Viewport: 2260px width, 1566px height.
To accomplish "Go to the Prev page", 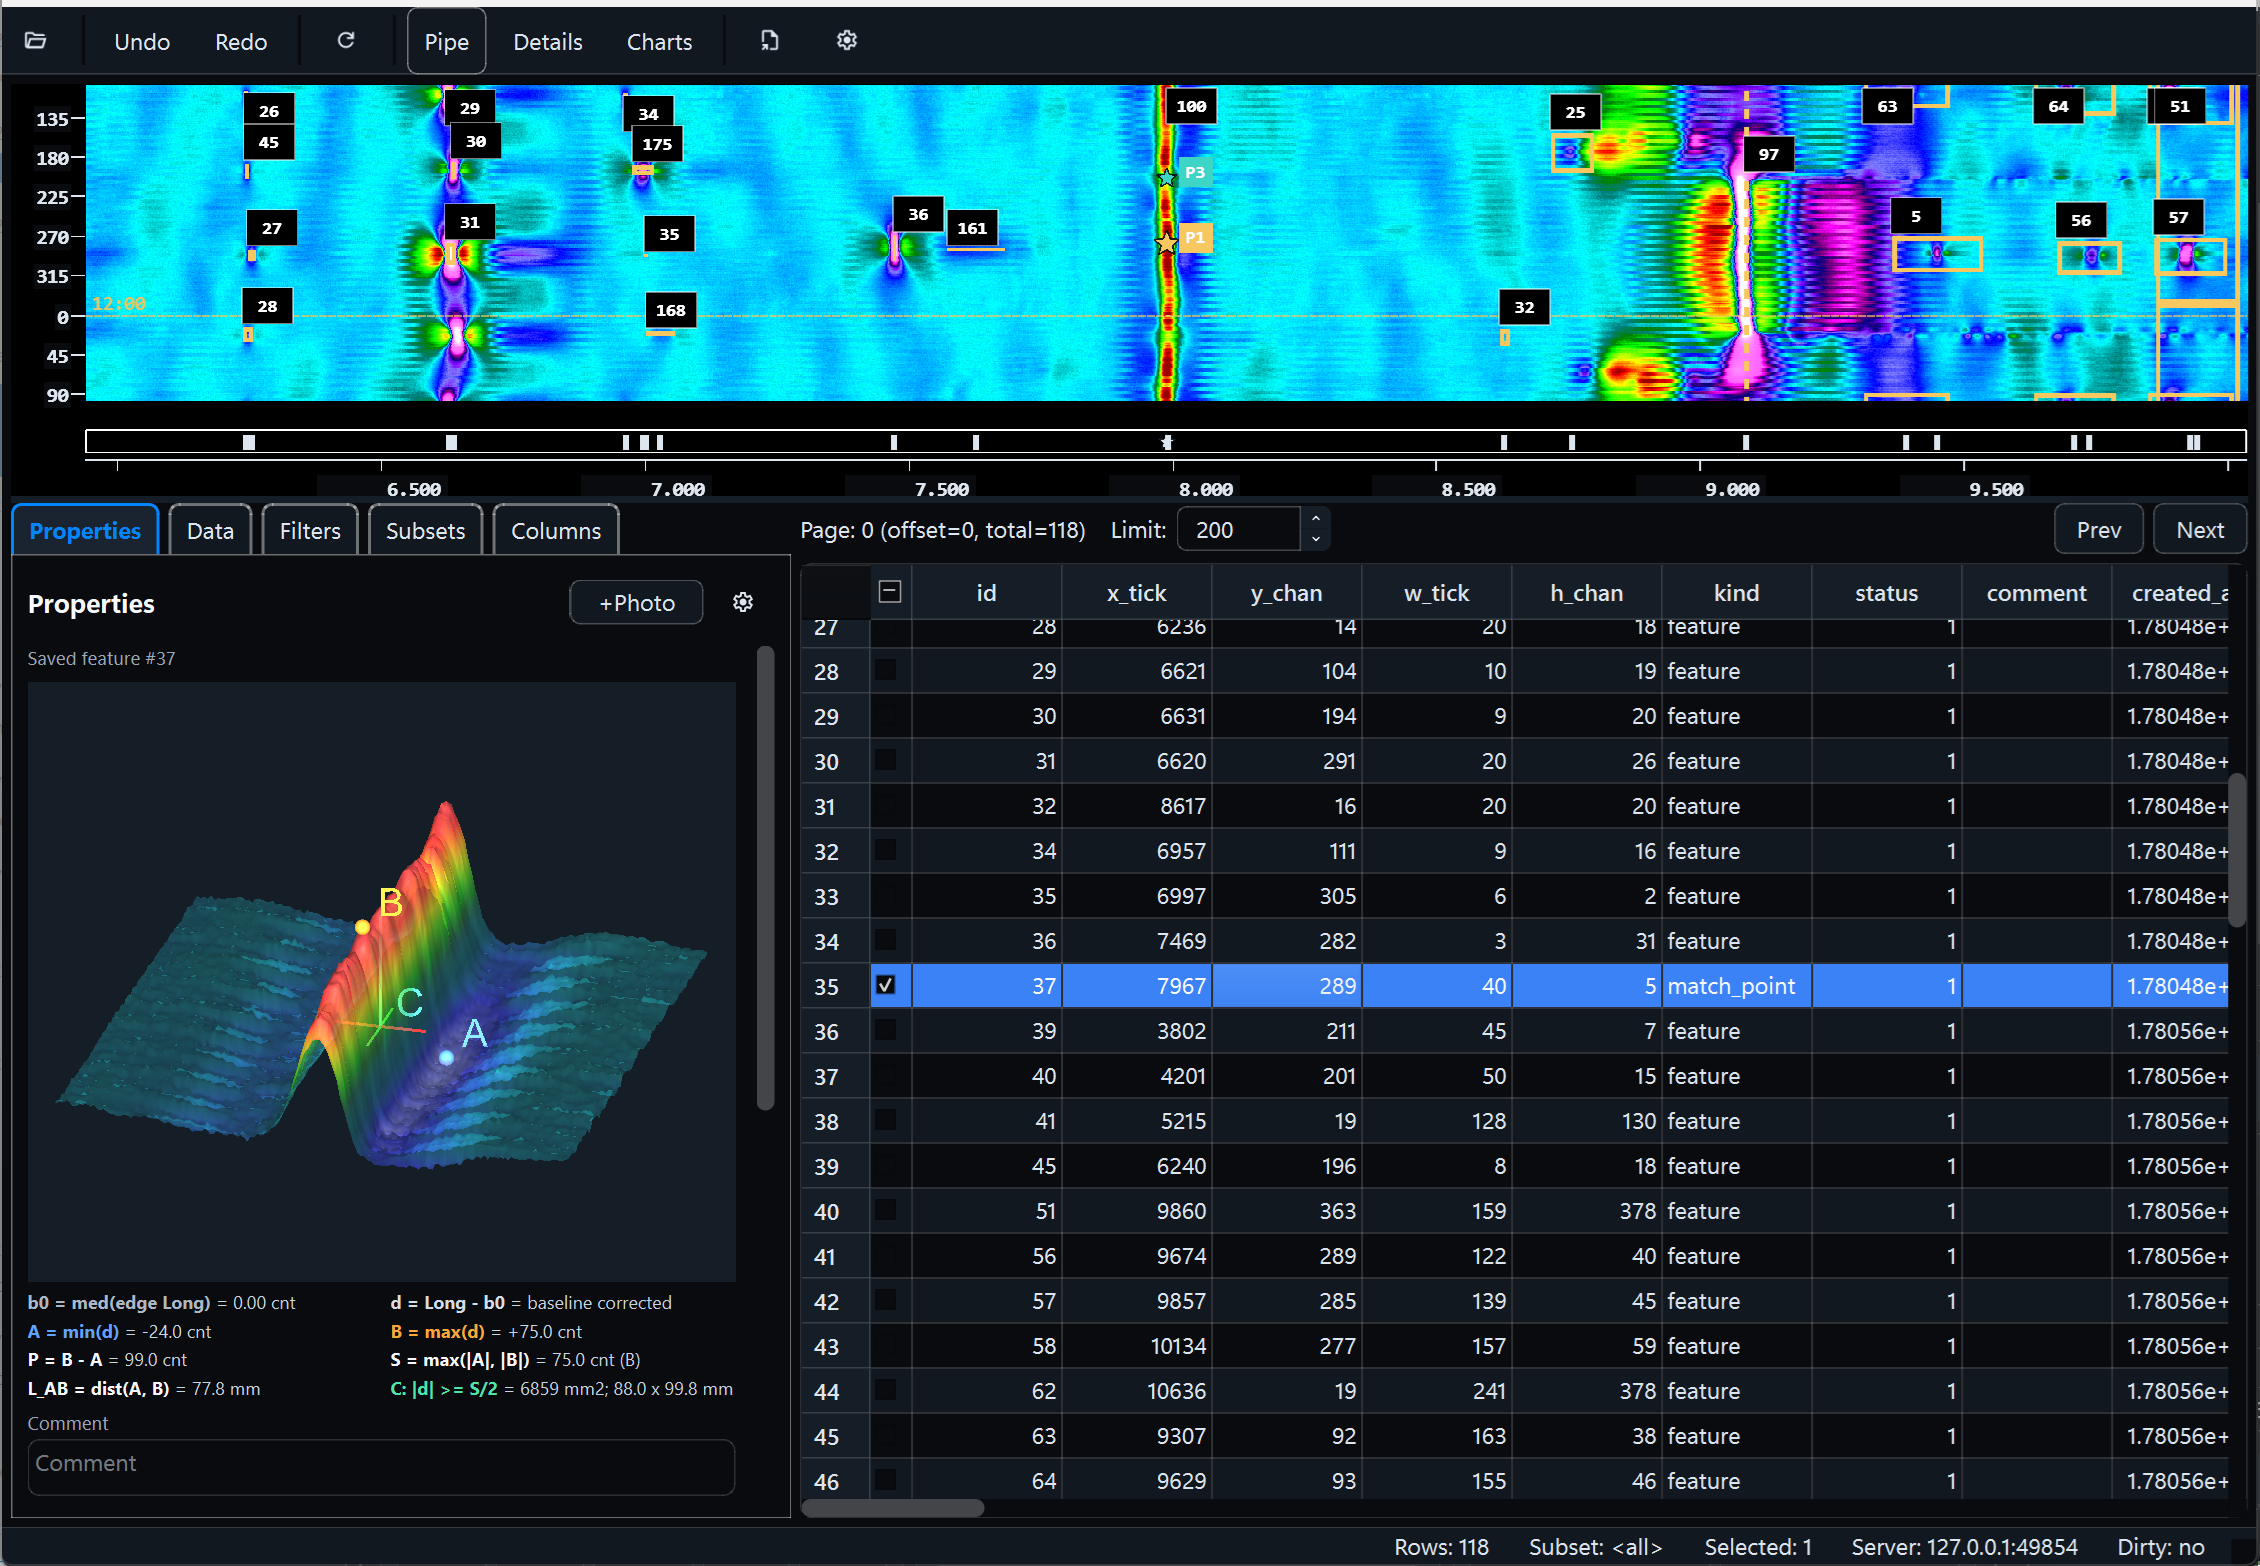I will coord(2098,530).
